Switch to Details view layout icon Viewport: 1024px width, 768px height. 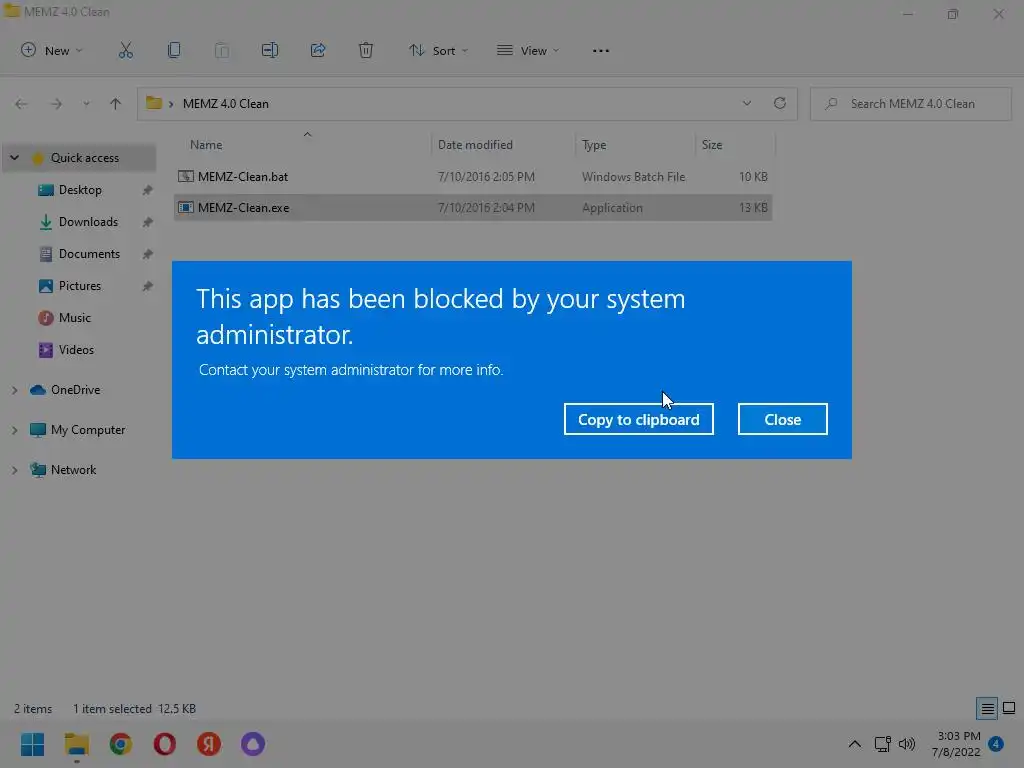pos(987,708)
